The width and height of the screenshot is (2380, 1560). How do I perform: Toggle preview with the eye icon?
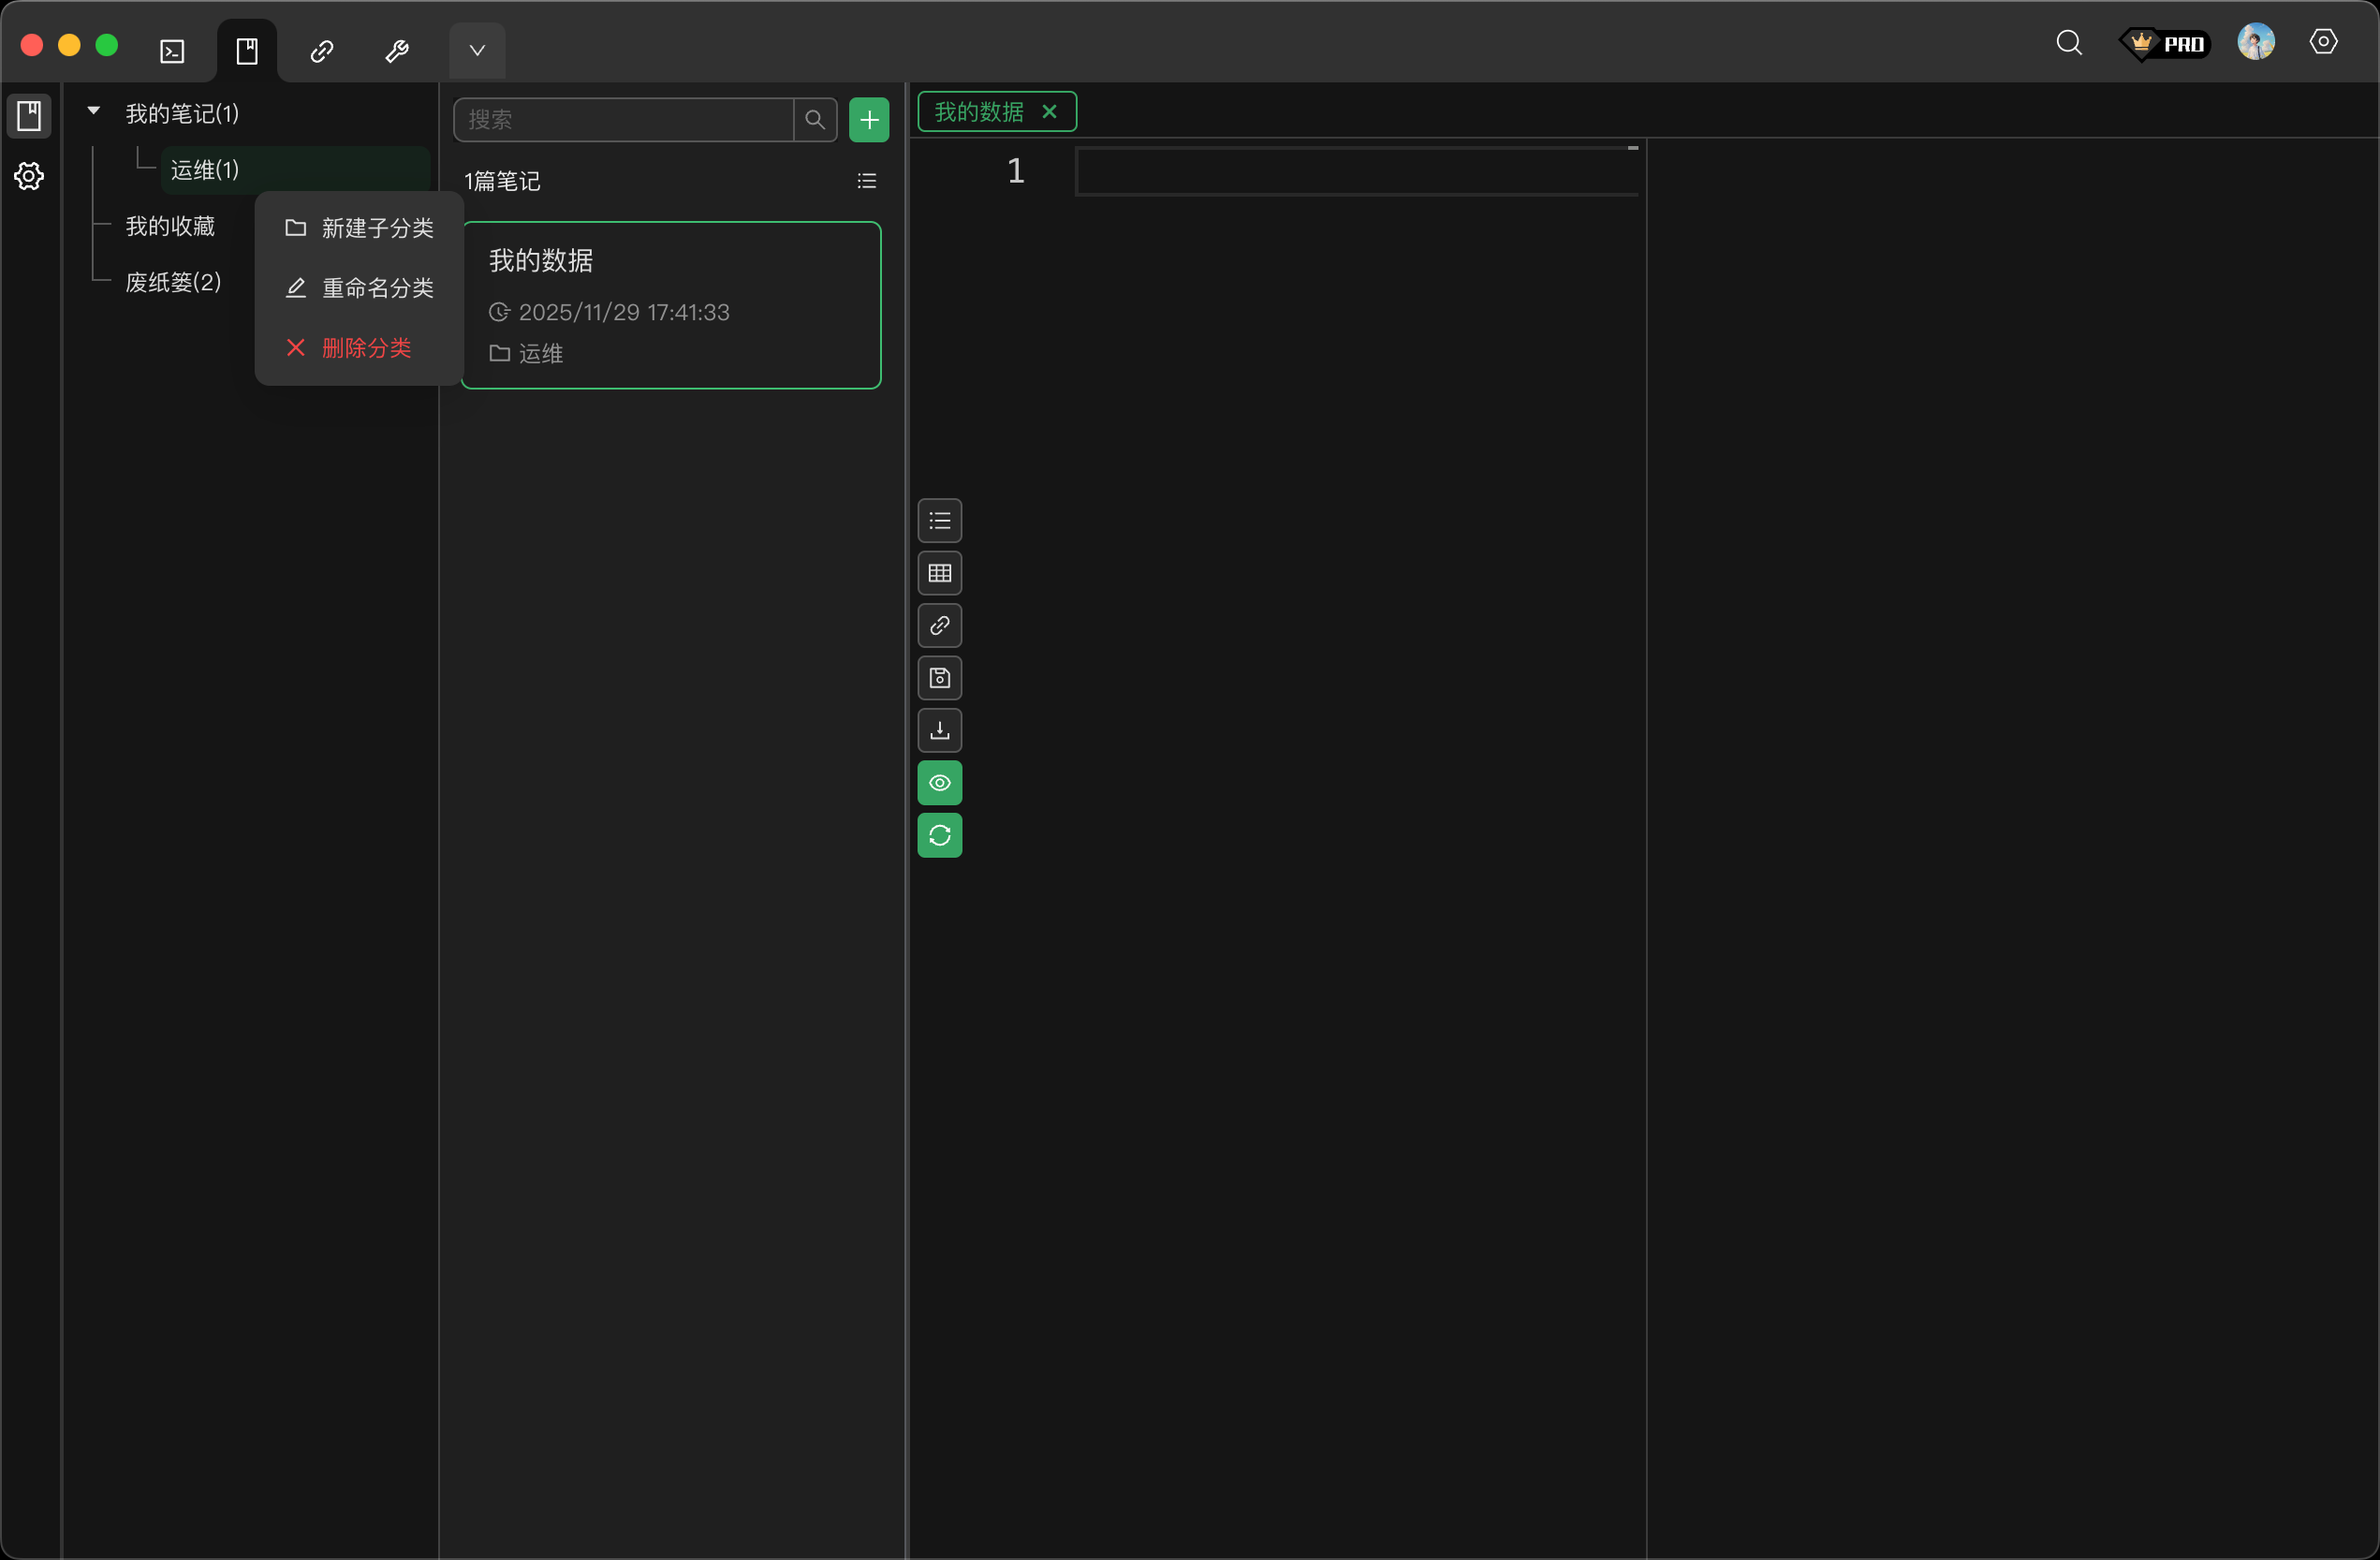(x=939, y=783)
